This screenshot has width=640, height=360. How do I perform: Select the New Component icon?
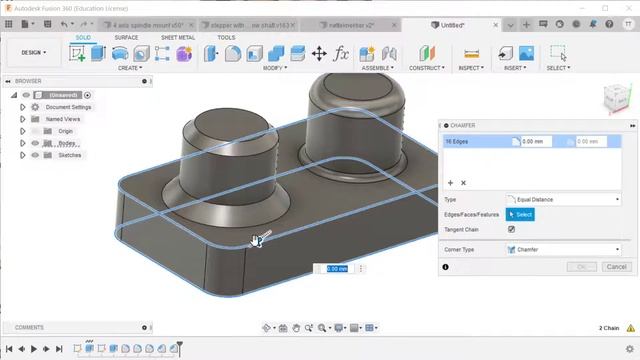367,53
